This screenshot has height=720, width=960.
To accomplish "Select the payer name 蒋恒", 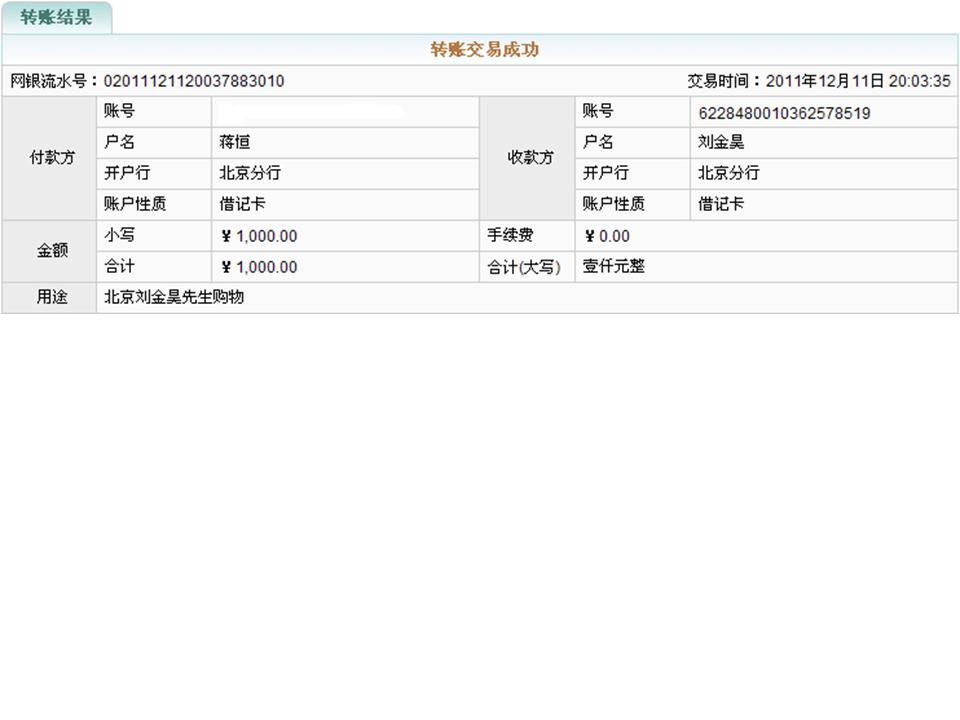I will pyautogui.click(x=234, y=143).
